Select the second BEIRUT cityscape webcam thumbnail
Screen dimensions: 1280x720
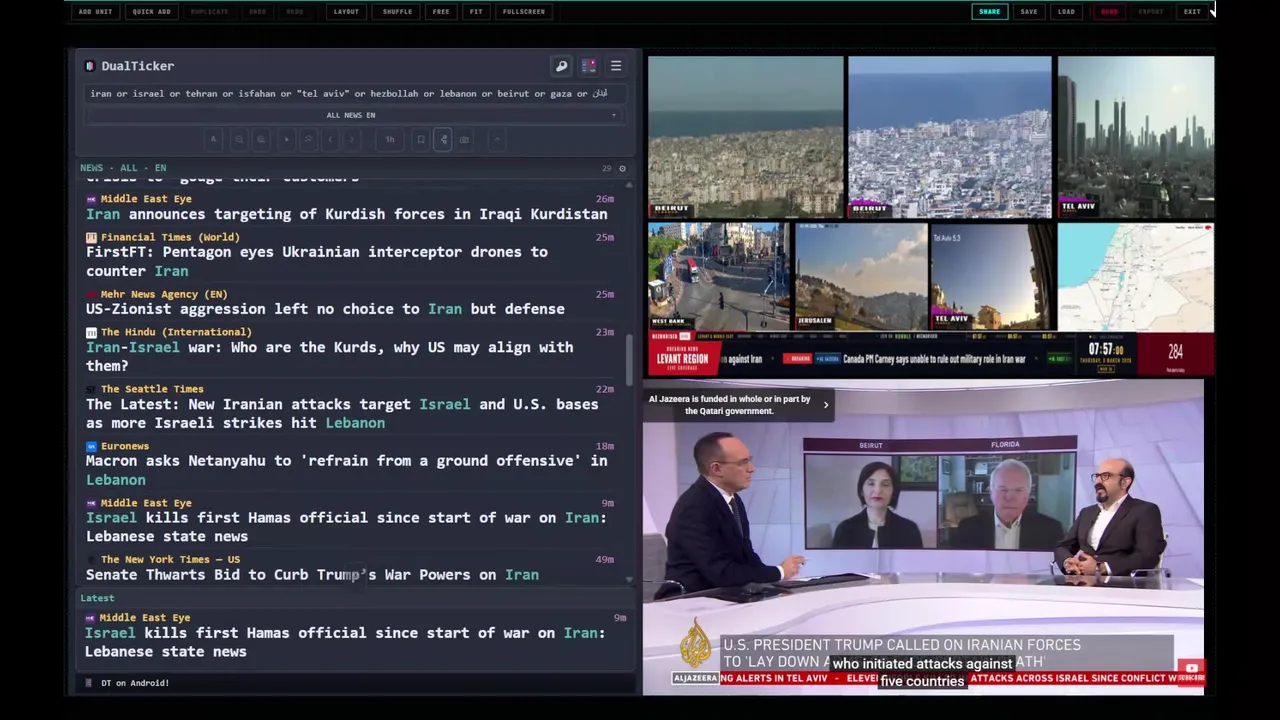(950, 137)
